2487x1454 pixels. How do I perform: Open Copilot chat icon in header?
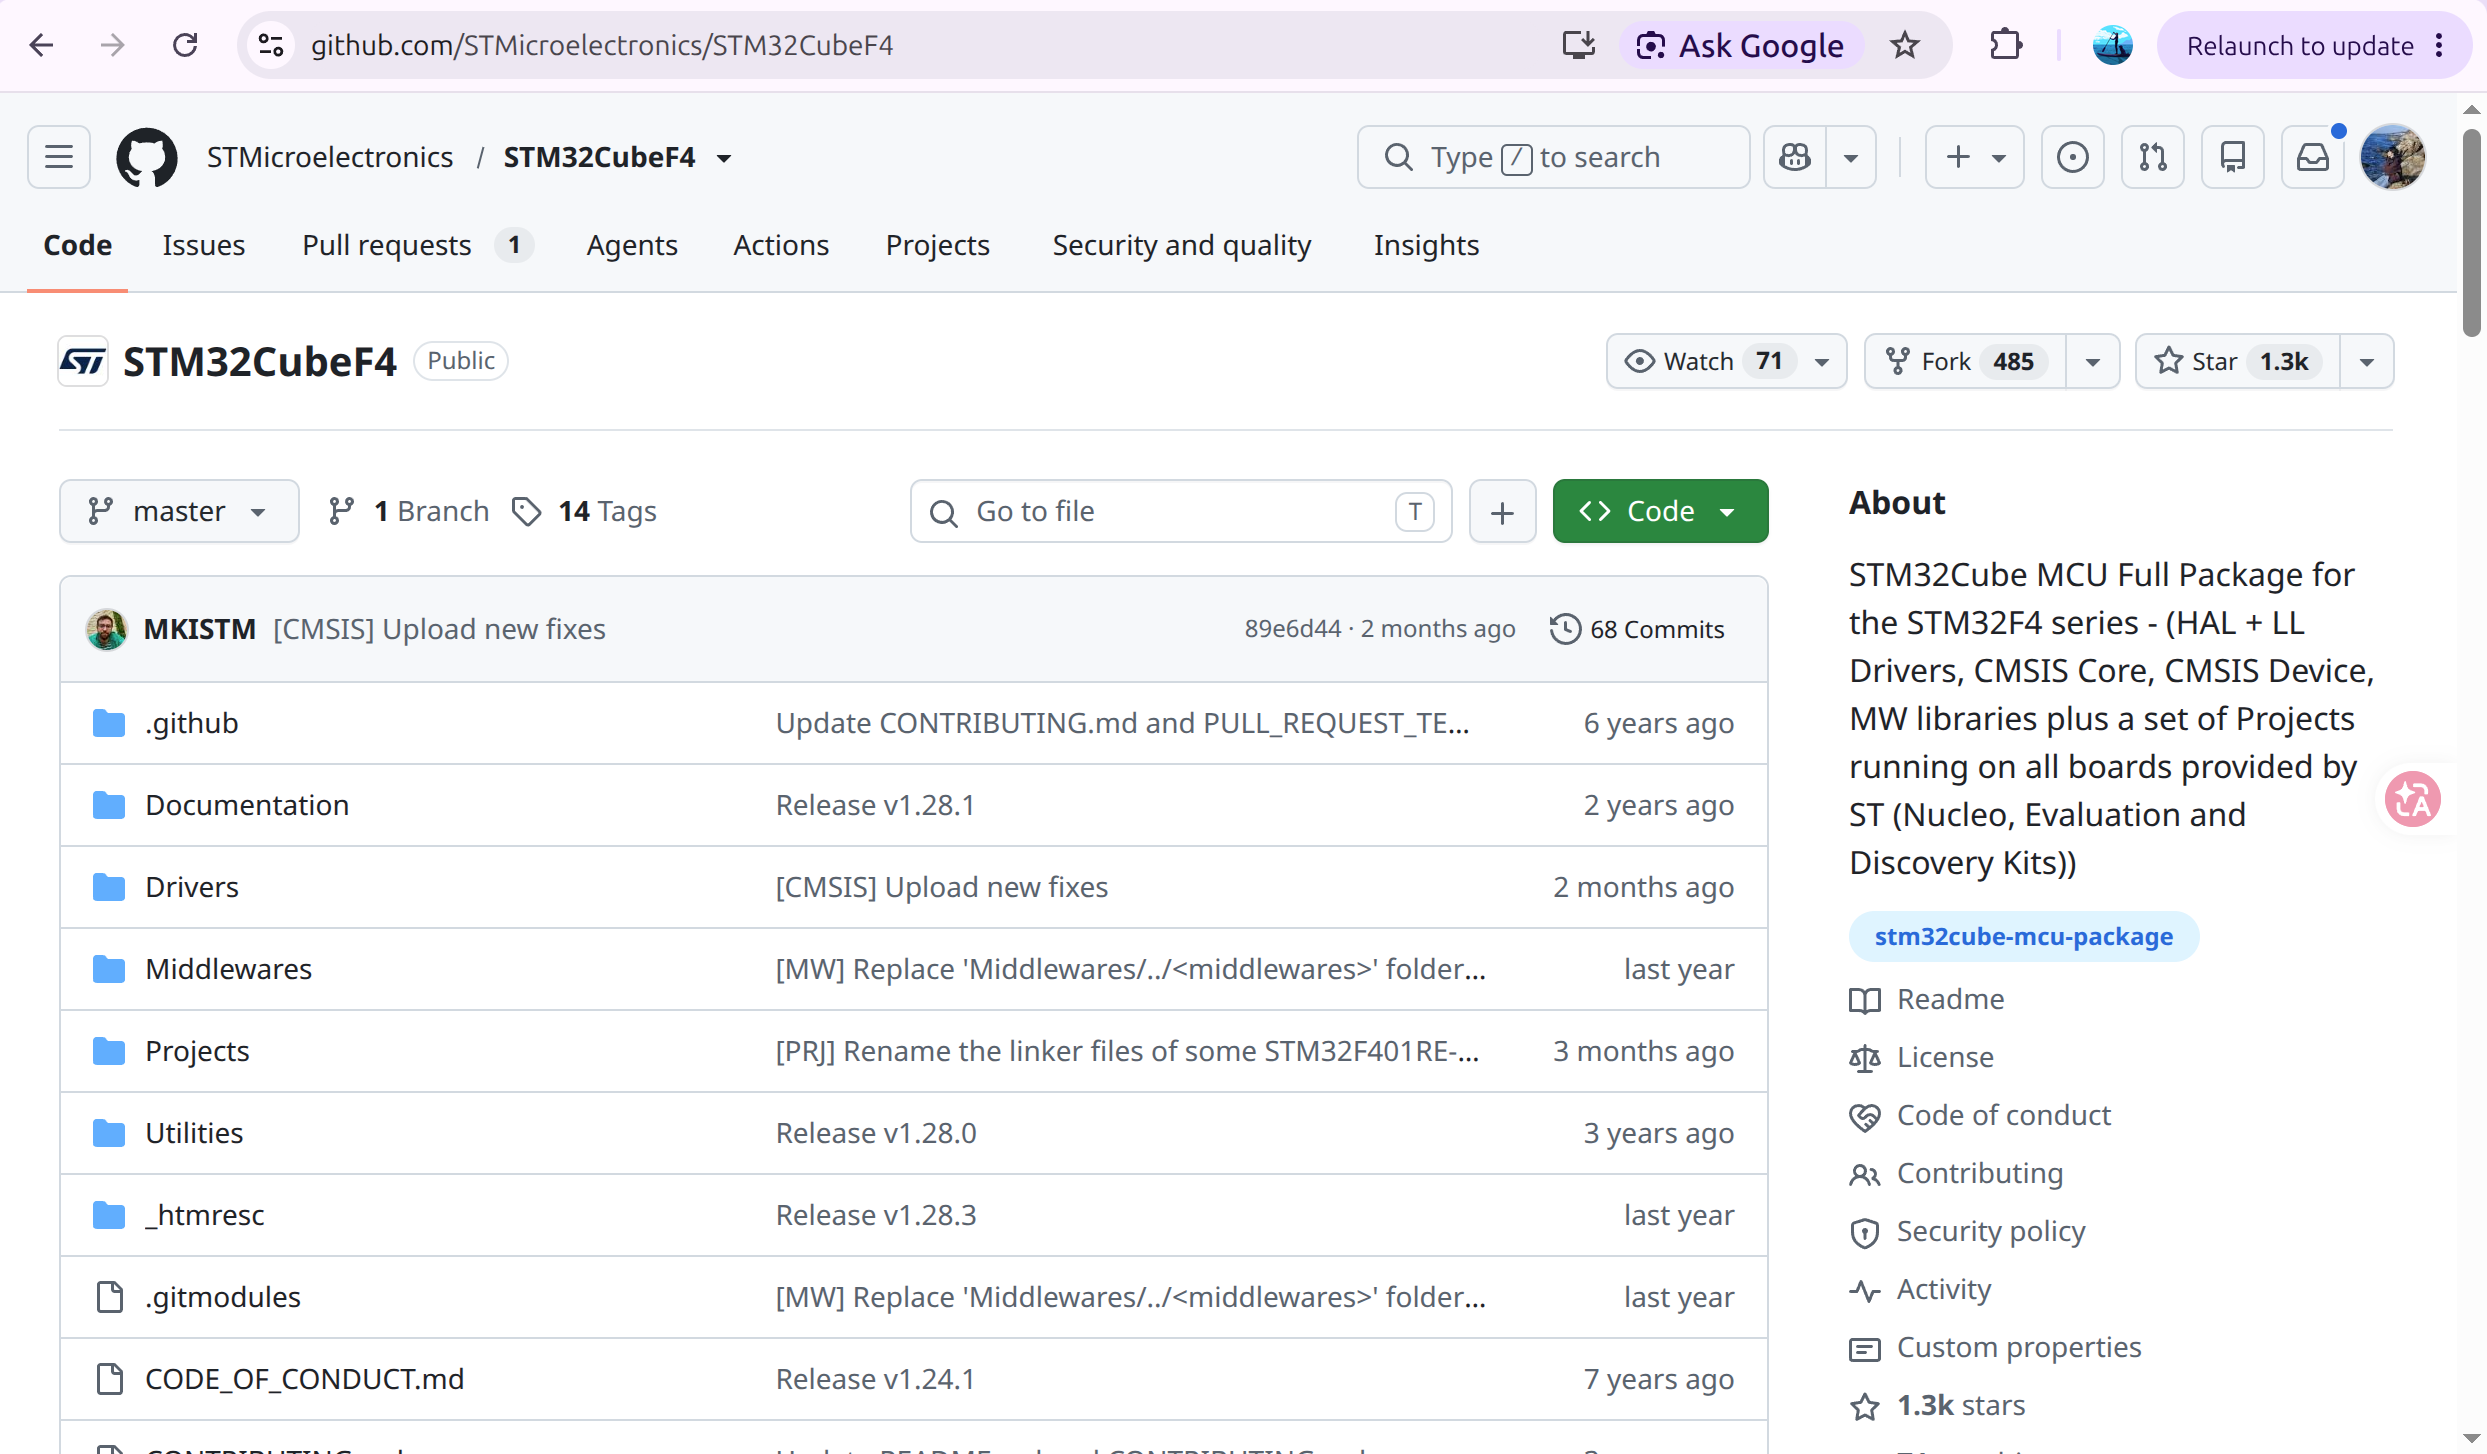pyautogui.click(x=1795, y=157)
